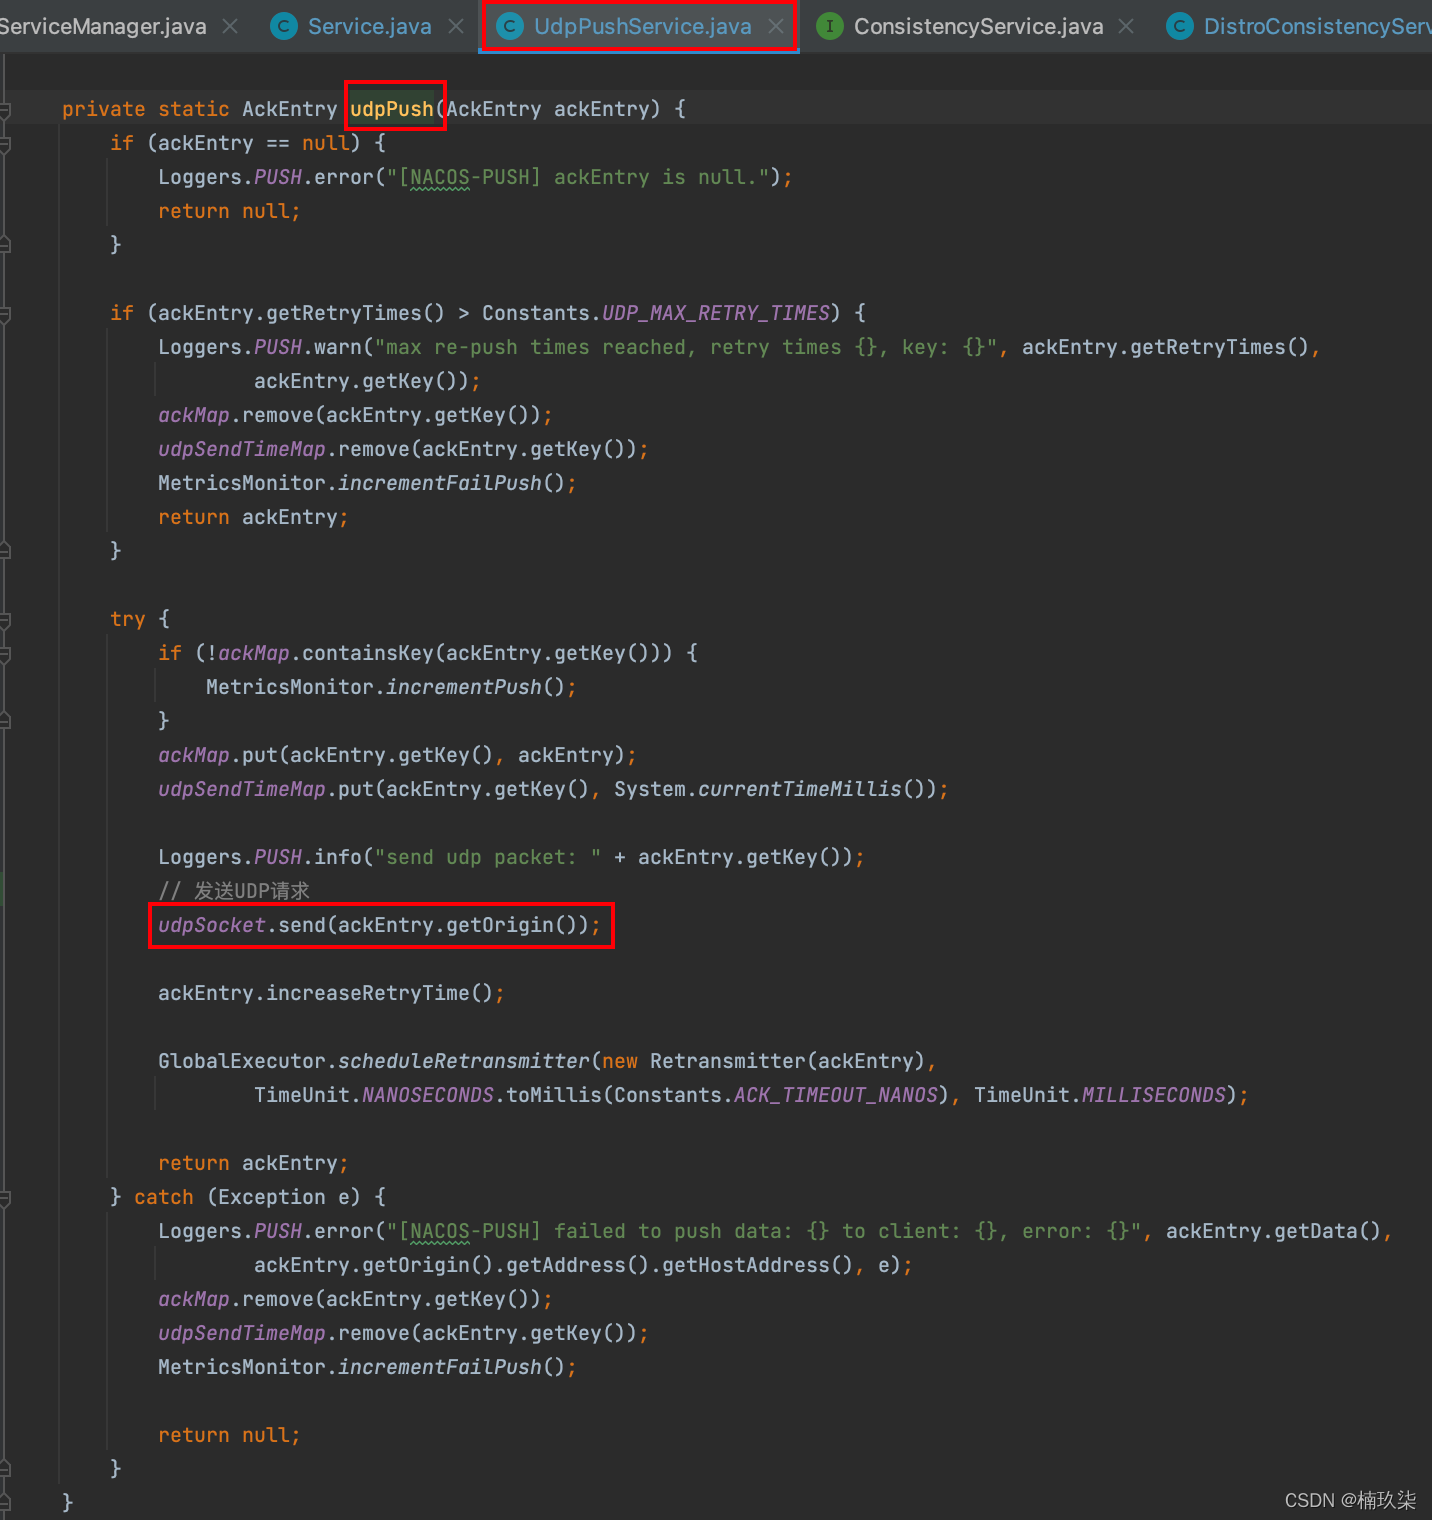
Task: Close the UdpPushService.java tab
Action: (x=776, y=26)
